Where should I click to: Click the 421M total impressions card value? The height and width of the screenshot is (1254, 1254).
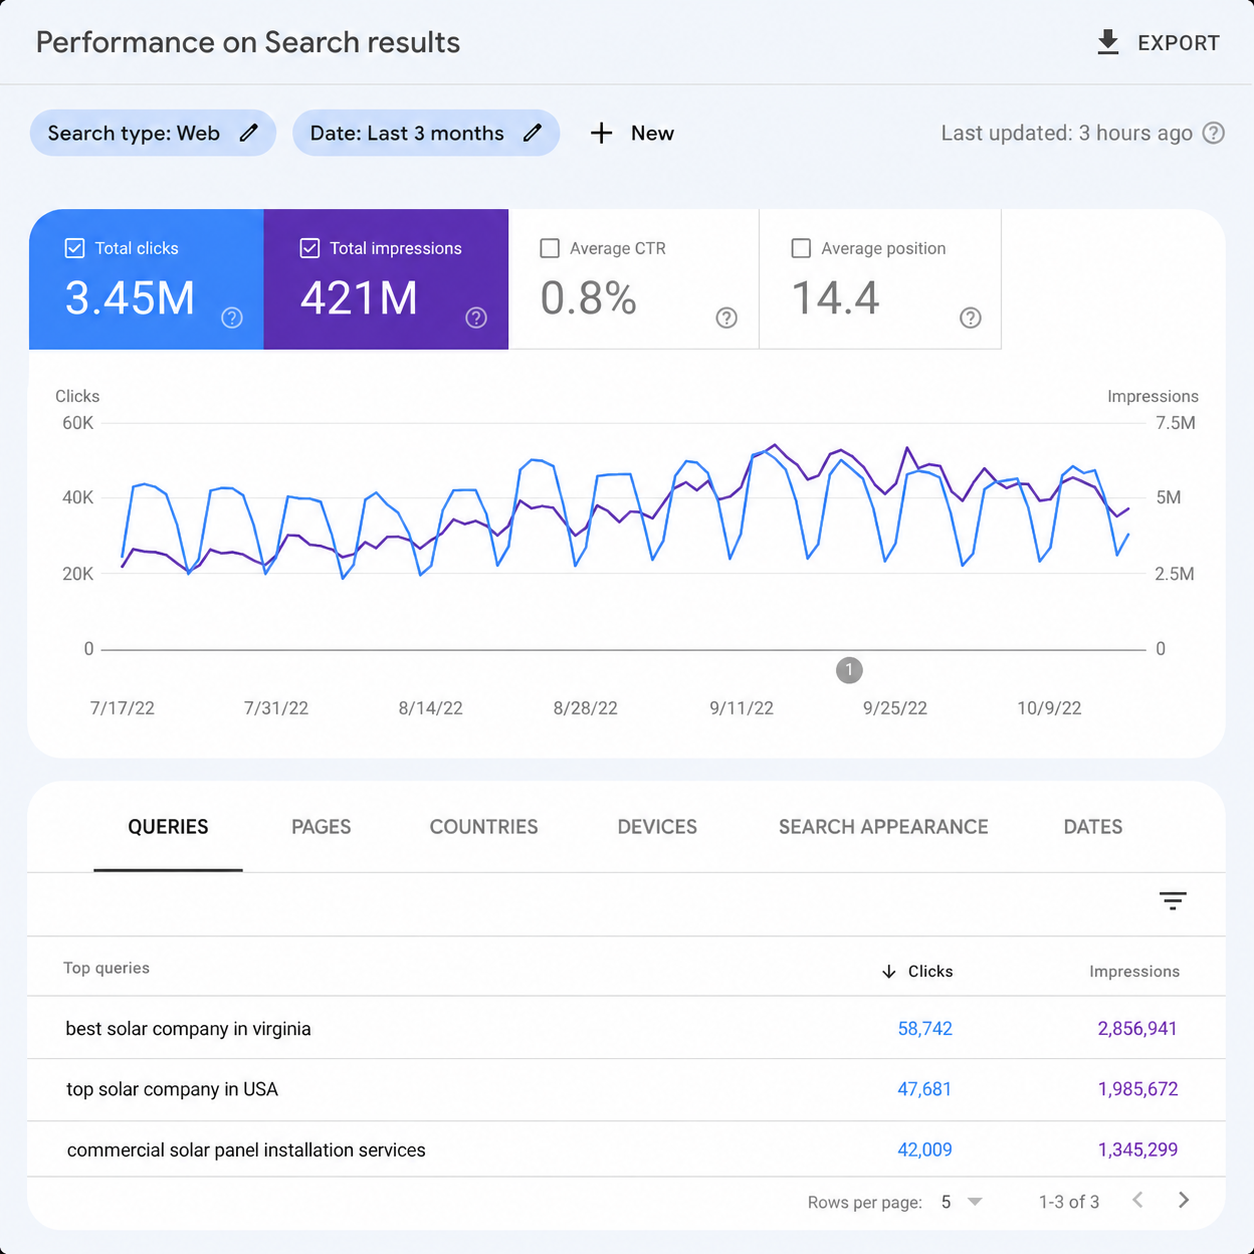tap(359, 298)
